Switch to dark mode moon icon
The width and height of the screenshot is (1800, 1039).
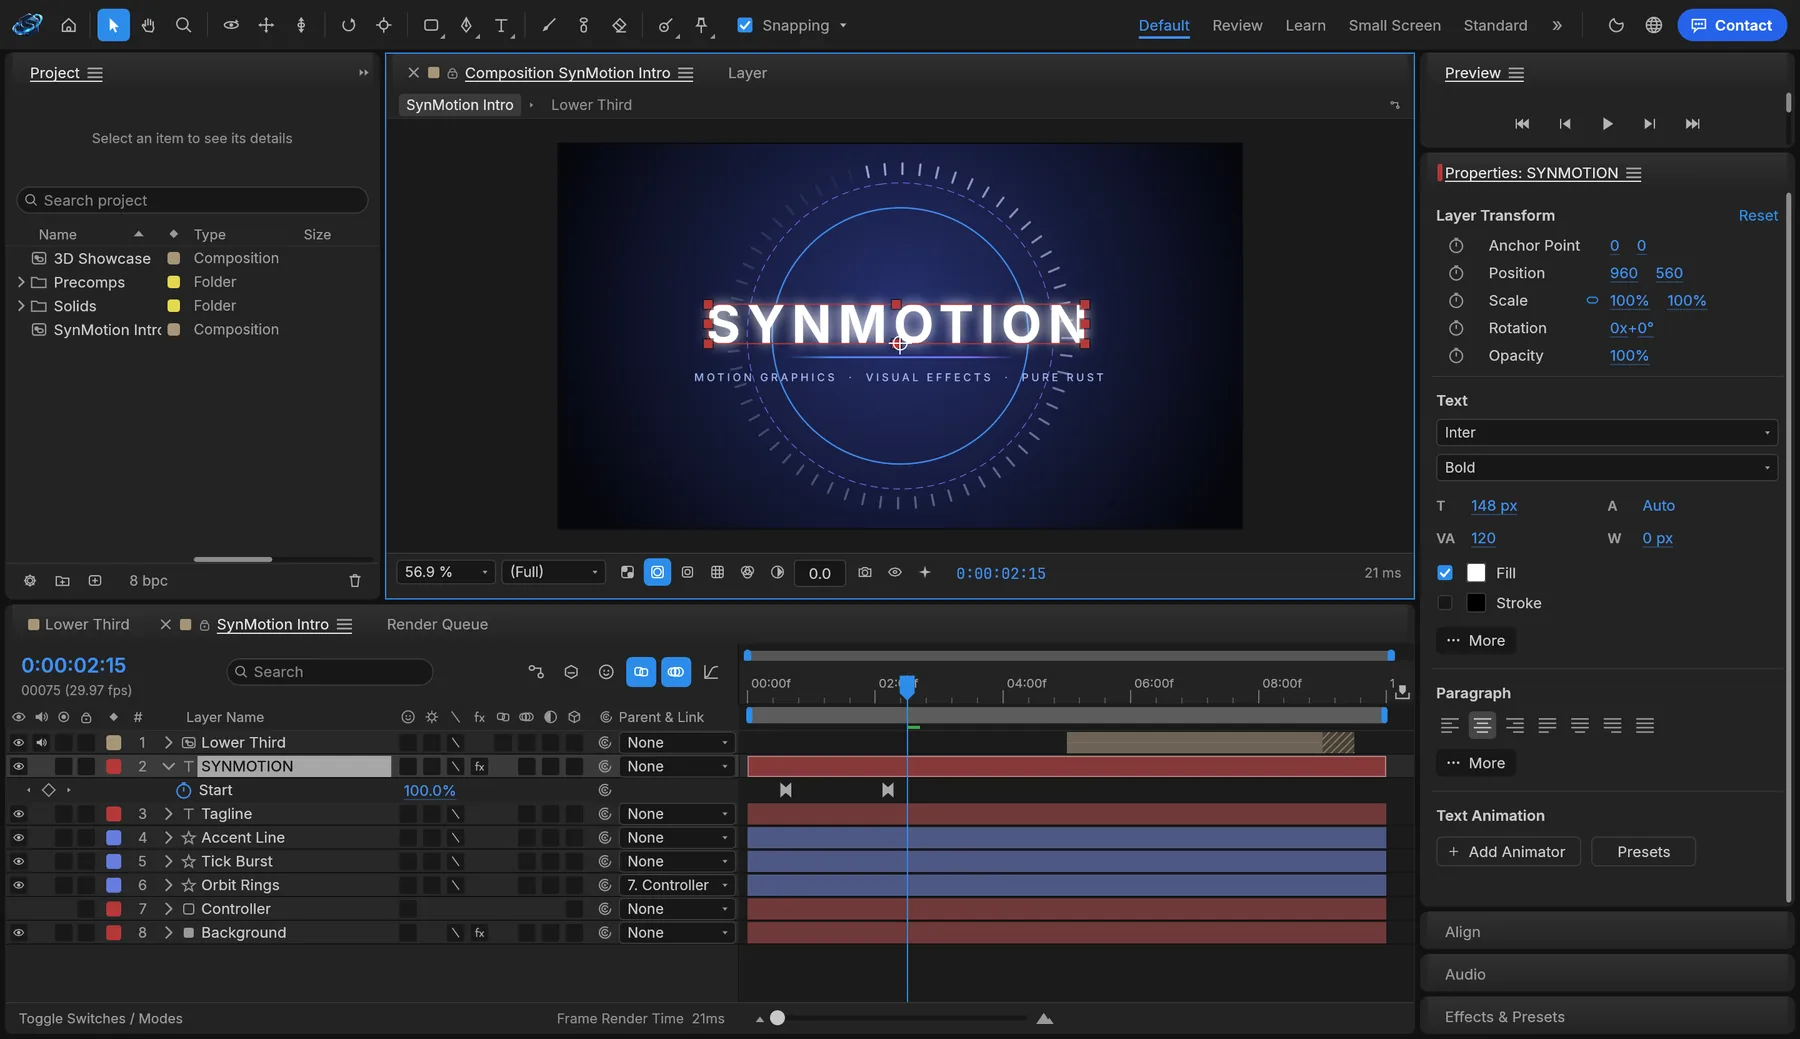tap(1616, 25)
